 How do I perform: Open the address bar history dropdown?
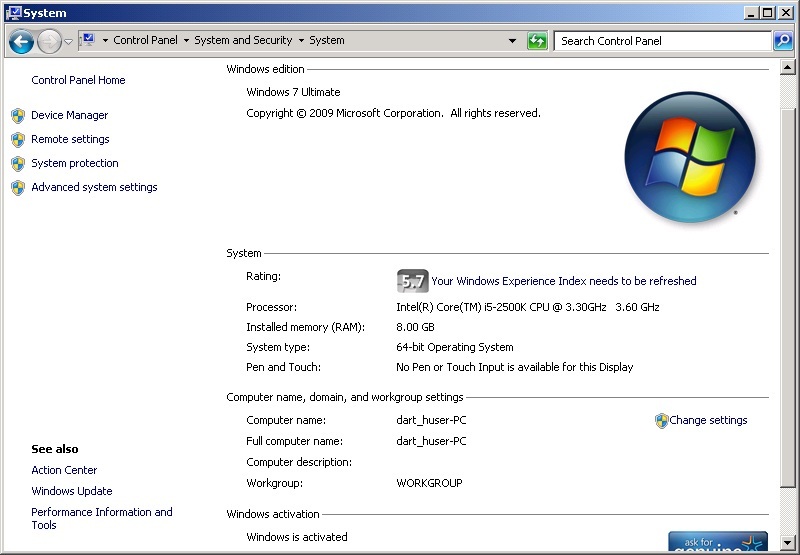512,41
